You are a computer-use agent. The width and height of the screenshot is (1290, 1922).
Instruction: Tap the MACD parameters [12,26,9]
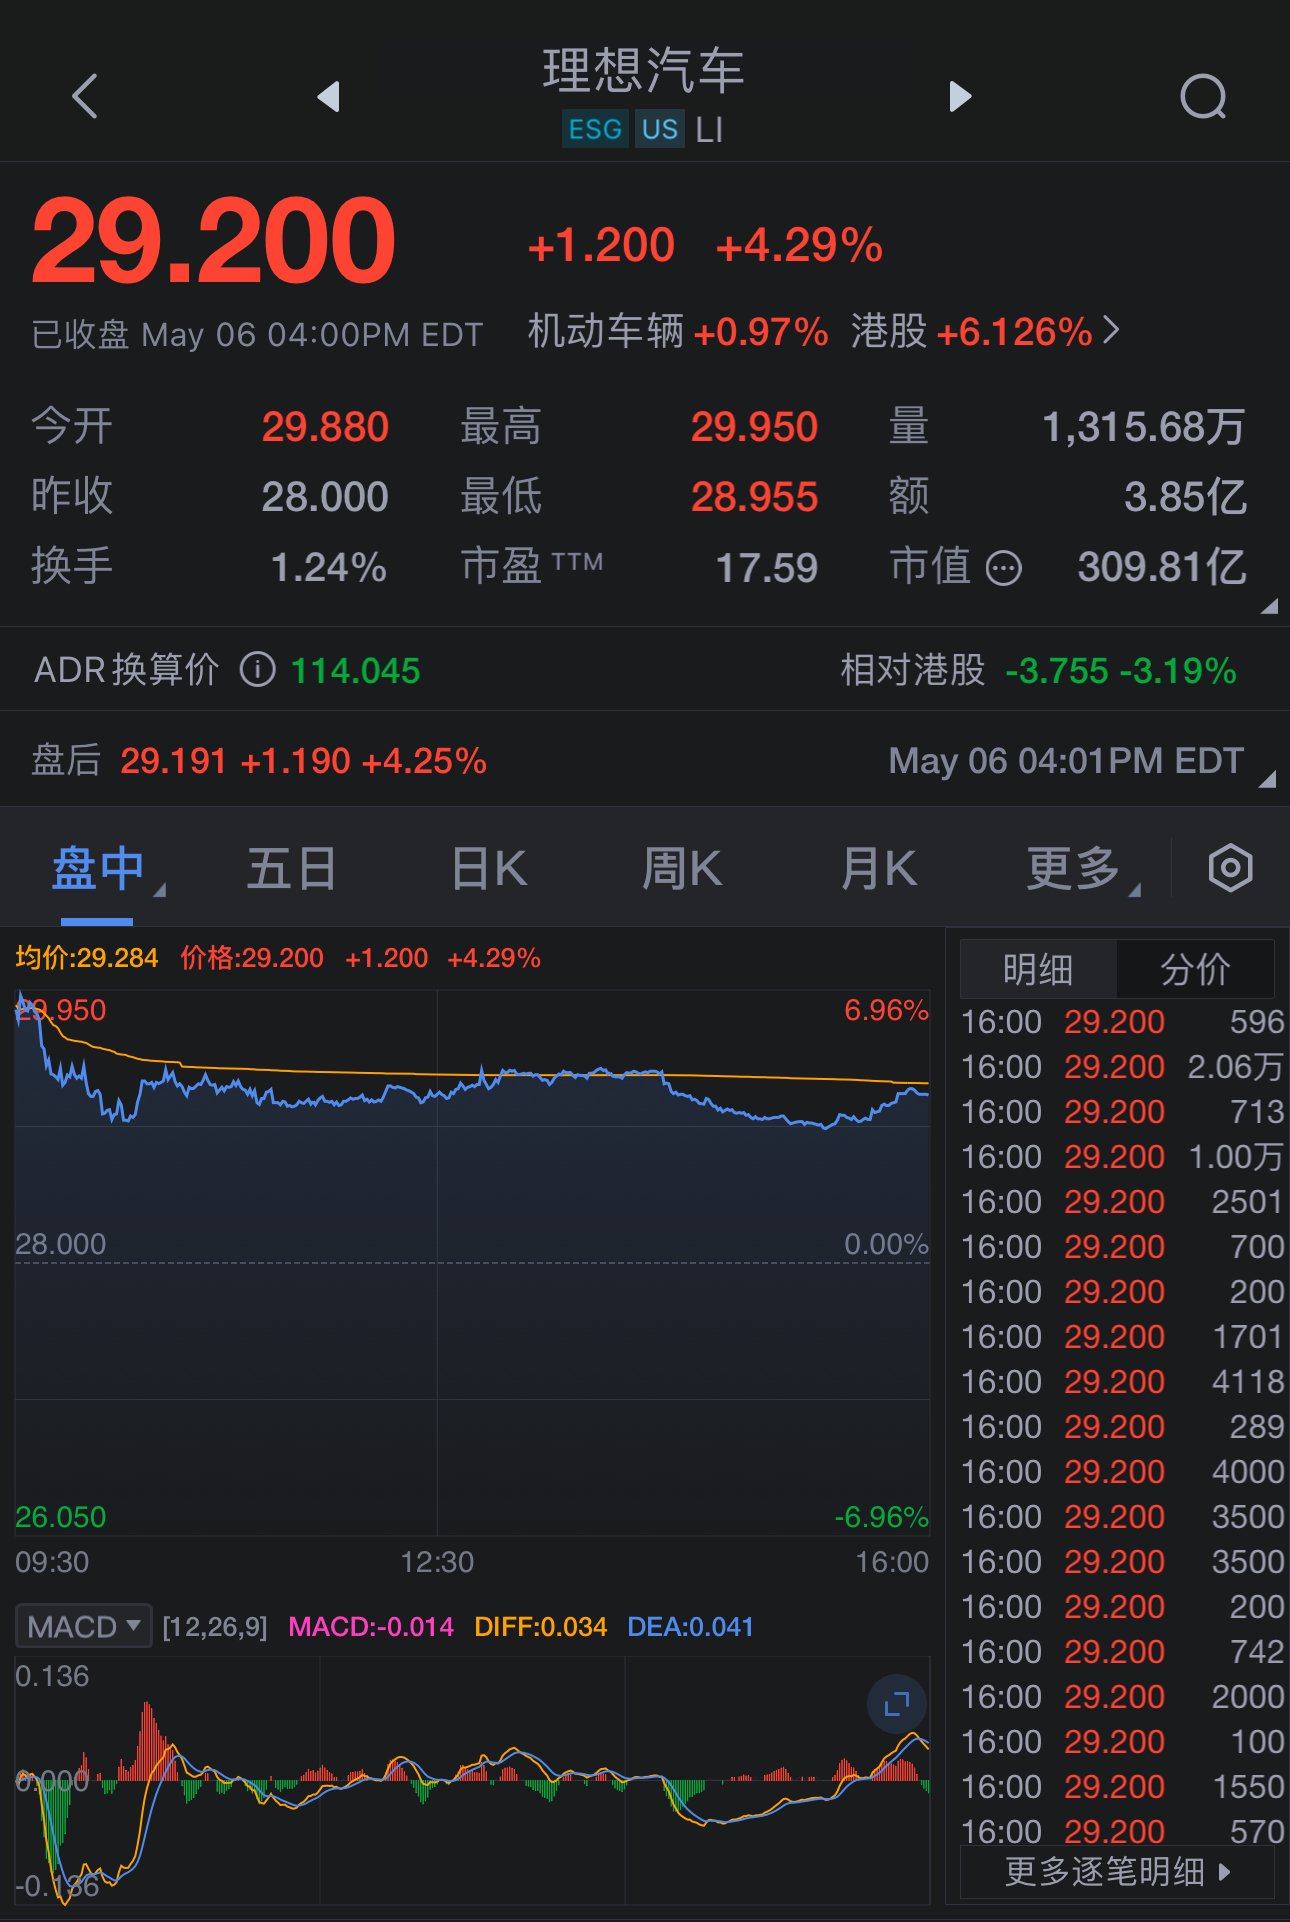point(215,1627)
